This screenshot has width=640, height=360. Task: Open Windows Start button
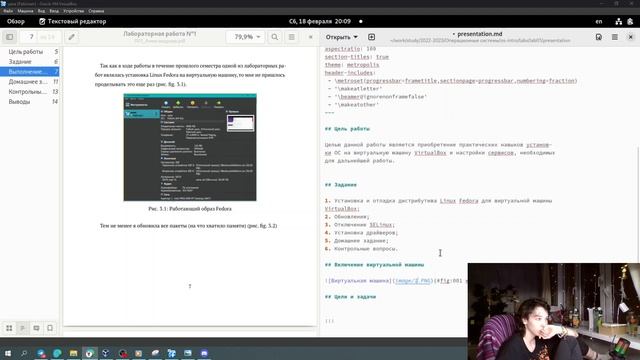(x=8, y=353)
